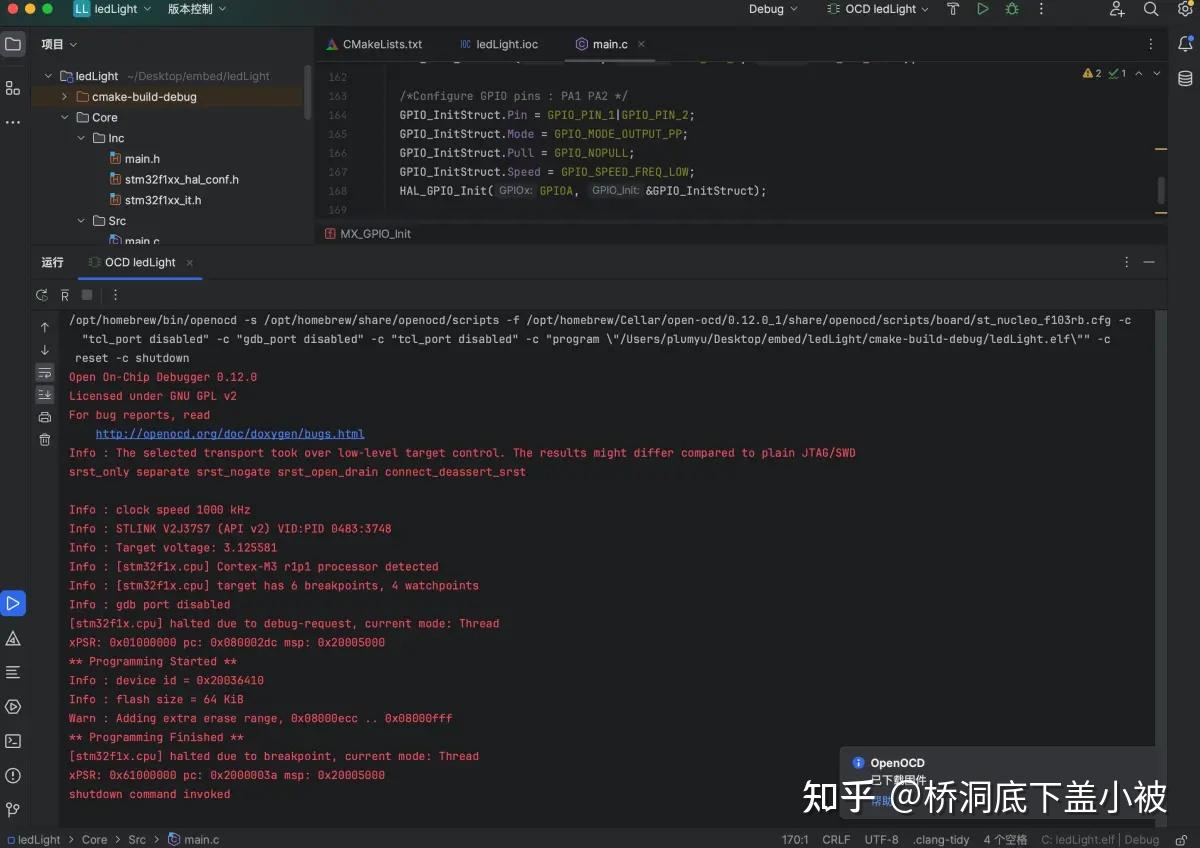Collapse the Inc folder in the project tree
The image size is (1200, 848).
pyautogui.click(x=81, y=137)
